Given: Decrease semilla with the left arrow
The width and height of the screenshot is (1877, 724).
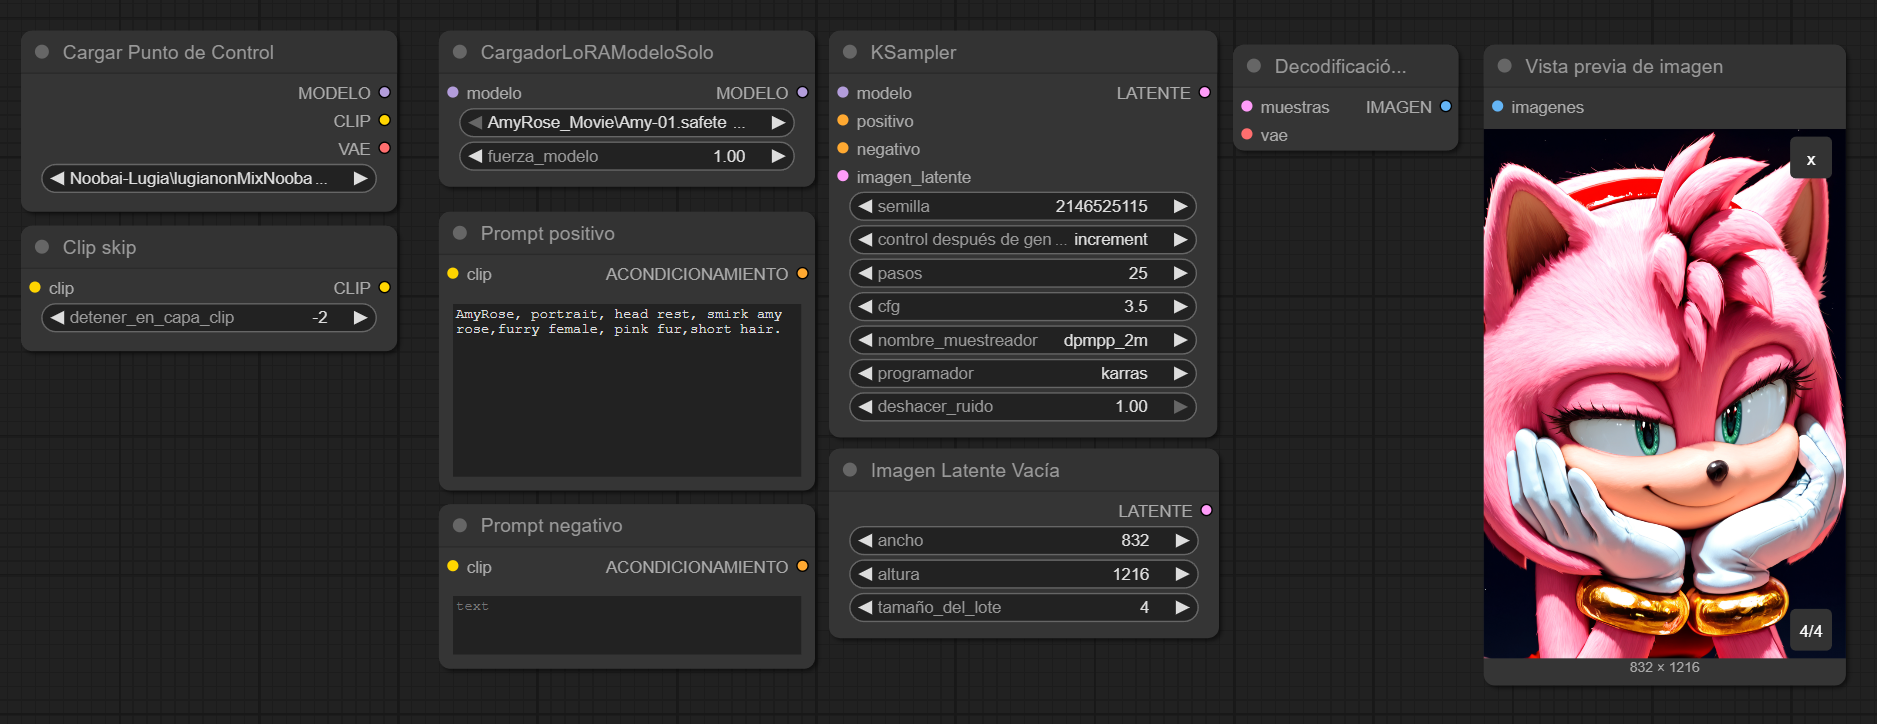Looking at the screenshot, I should coord(866,206).
